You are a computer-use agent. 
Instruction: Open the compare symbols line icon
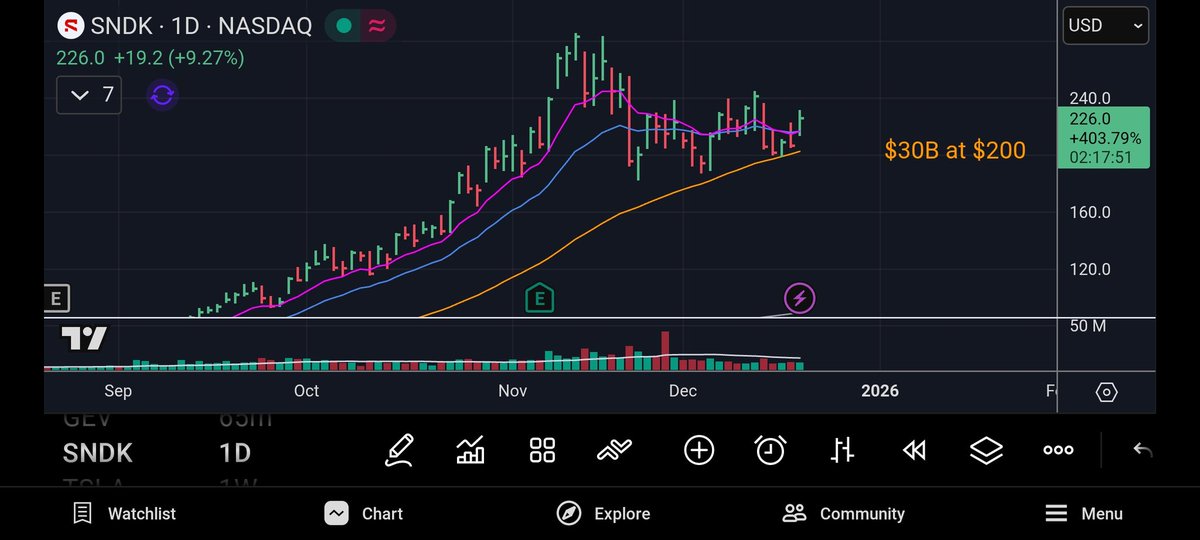coord(614,451)
